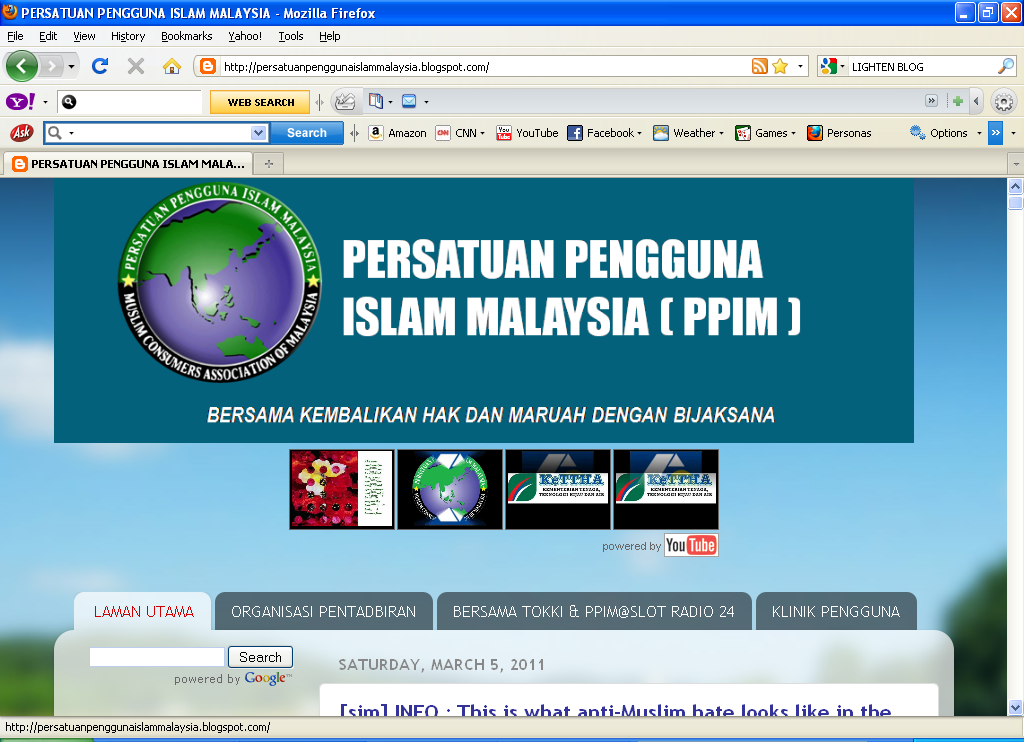
Task: Reload the page with the Refresh icon
Action: (100, 66)
